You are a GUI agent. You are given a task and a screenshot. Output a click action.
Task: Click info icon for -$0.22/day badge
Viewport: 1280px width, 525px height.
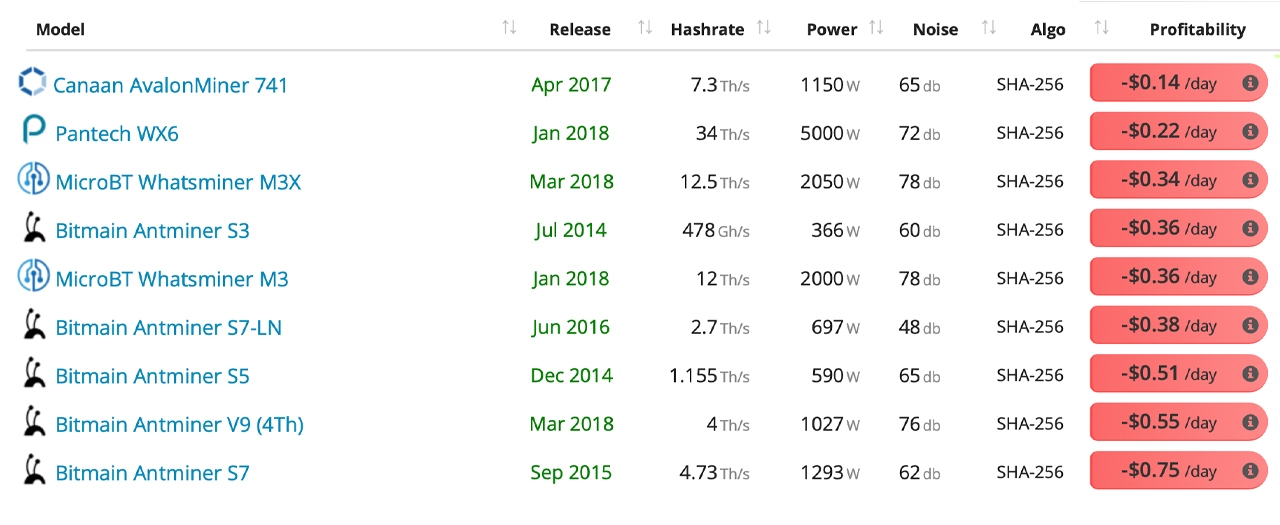tap(1249, 131)
